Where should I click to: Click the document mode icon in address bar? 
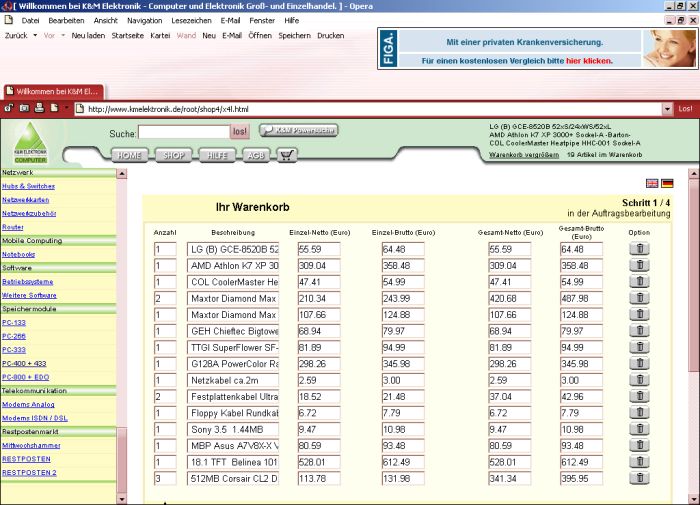coord(54,108)
